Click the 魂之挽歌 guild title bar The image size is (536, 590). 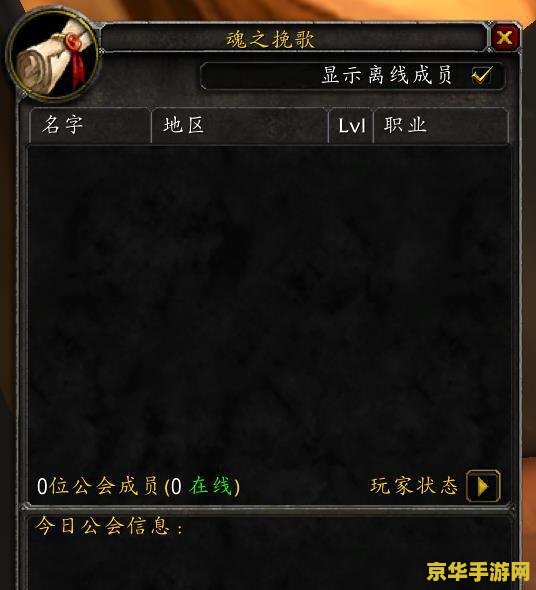tap(294, 38)
